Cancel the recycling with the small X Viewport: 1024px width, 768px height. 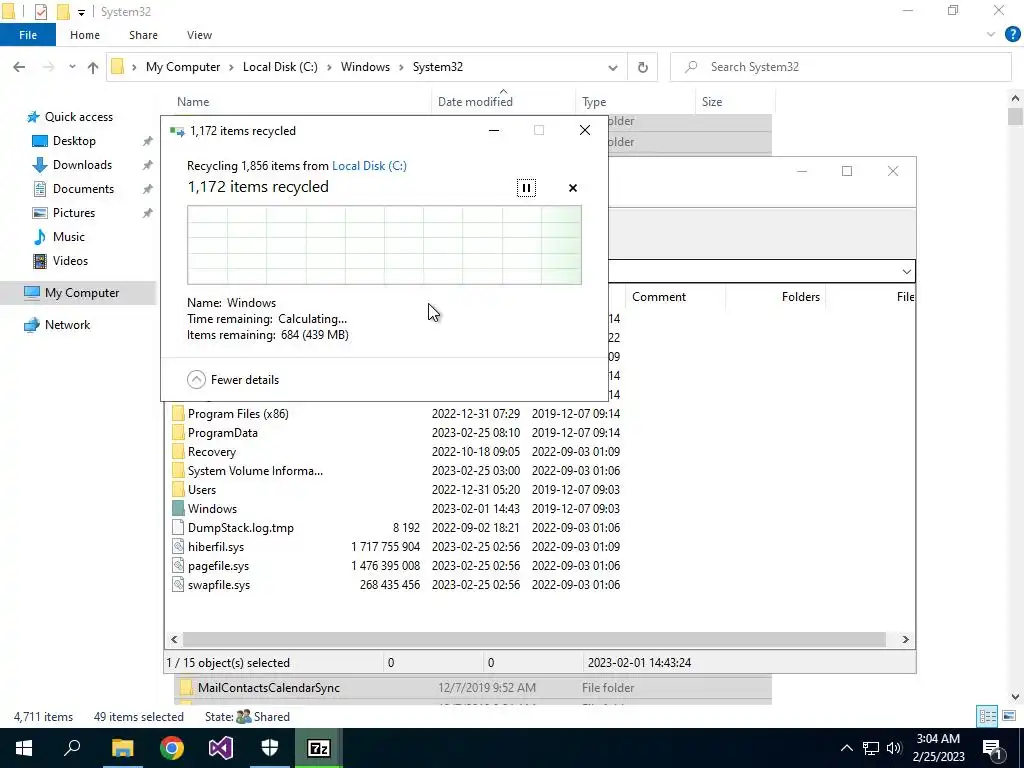(x=573, y=188)
